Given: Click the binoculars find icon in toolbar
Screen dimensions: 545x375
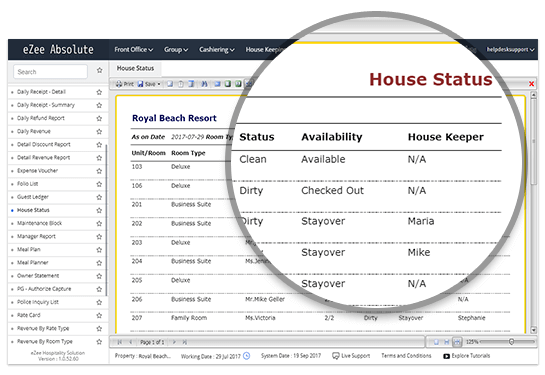Looking at the screenshot, I should coord(204,84).
